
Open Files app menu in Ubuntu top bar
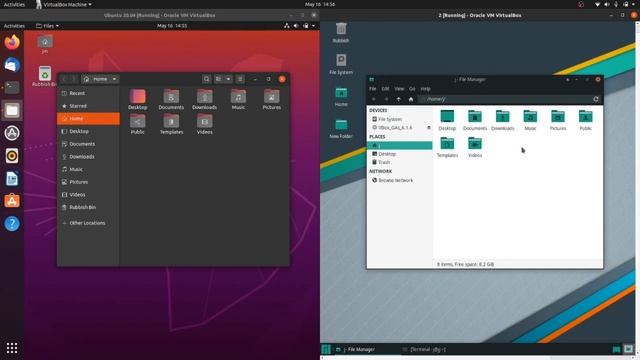47,26
